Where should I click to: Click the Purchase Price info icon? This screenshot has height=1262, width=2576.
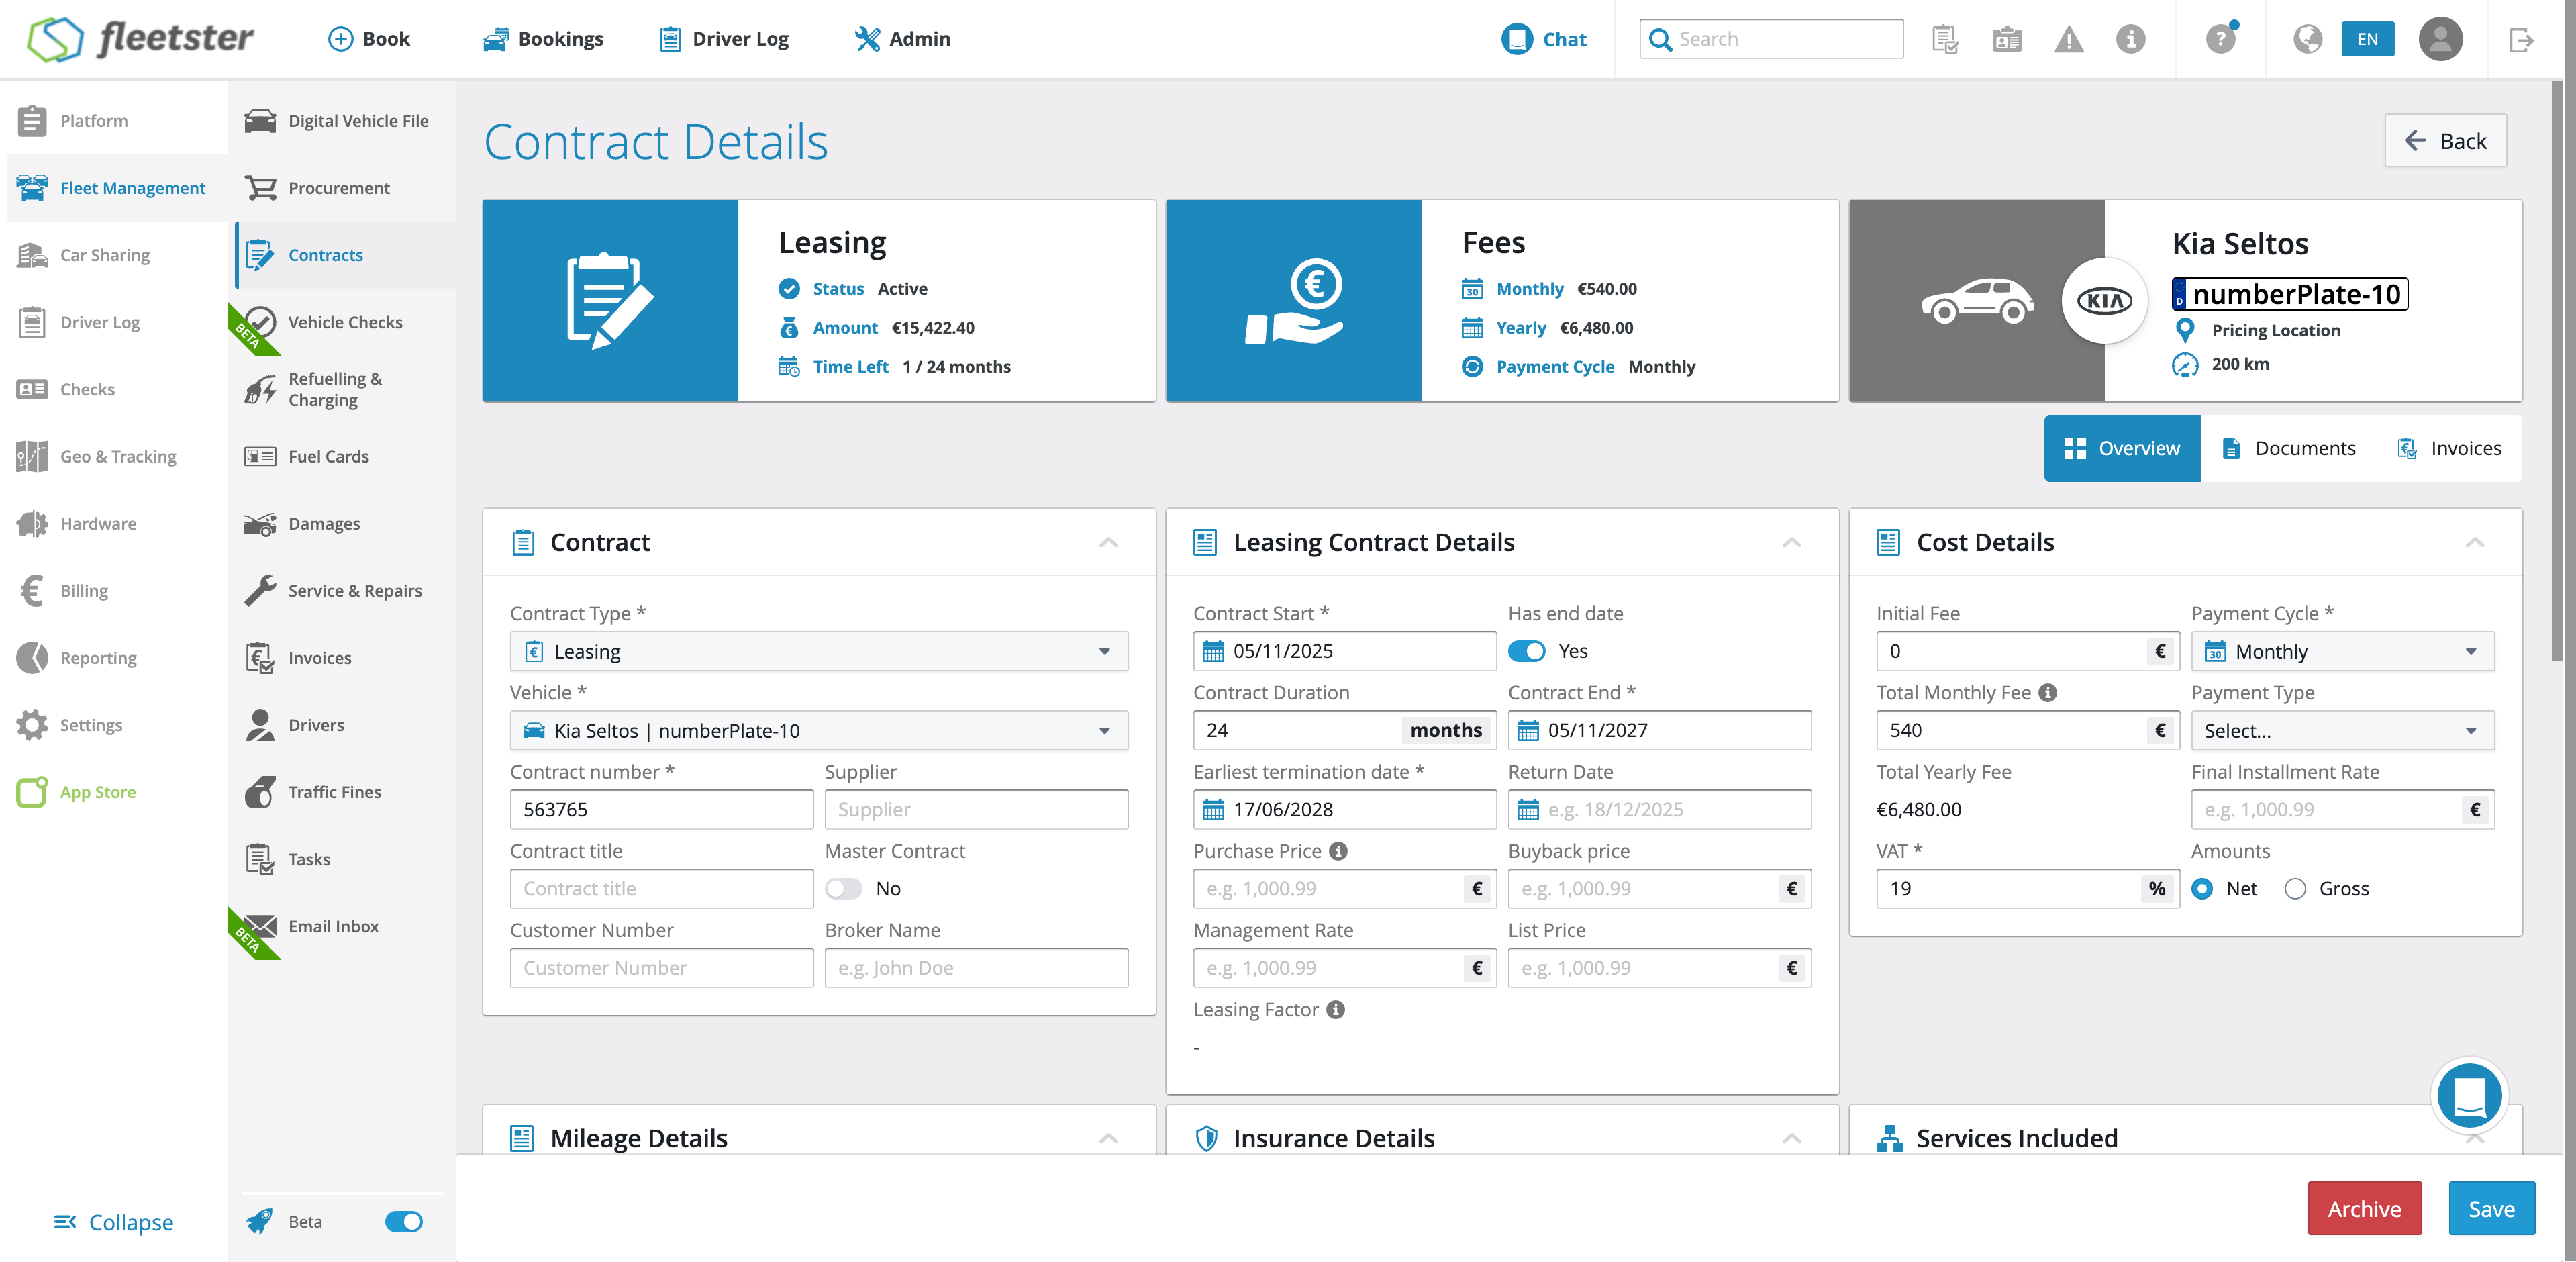tap(1338, 851)
